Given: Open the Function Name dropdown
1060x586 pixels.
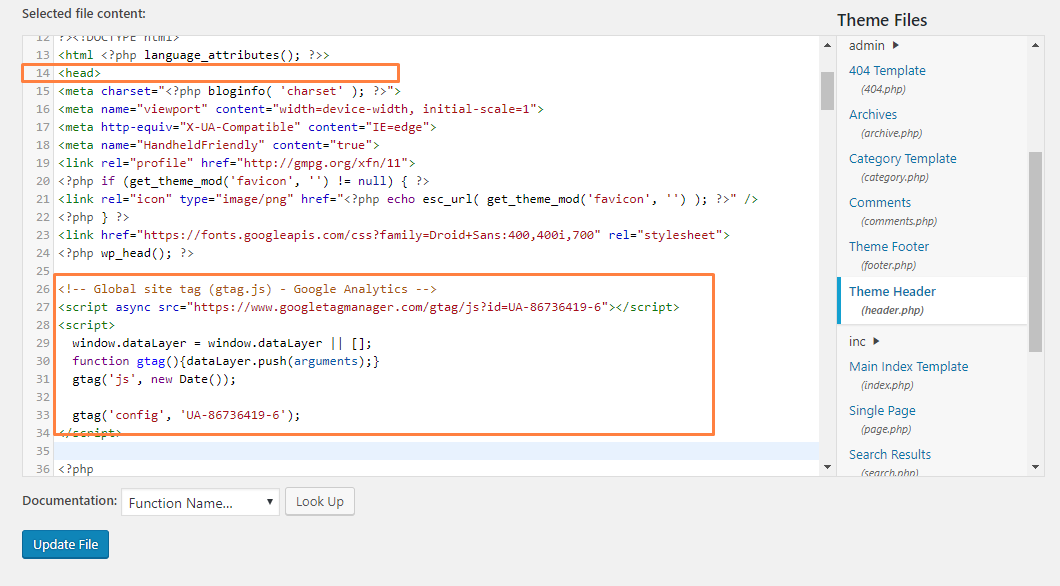Looking at the screenshot, I should click(x=200, y=502).
